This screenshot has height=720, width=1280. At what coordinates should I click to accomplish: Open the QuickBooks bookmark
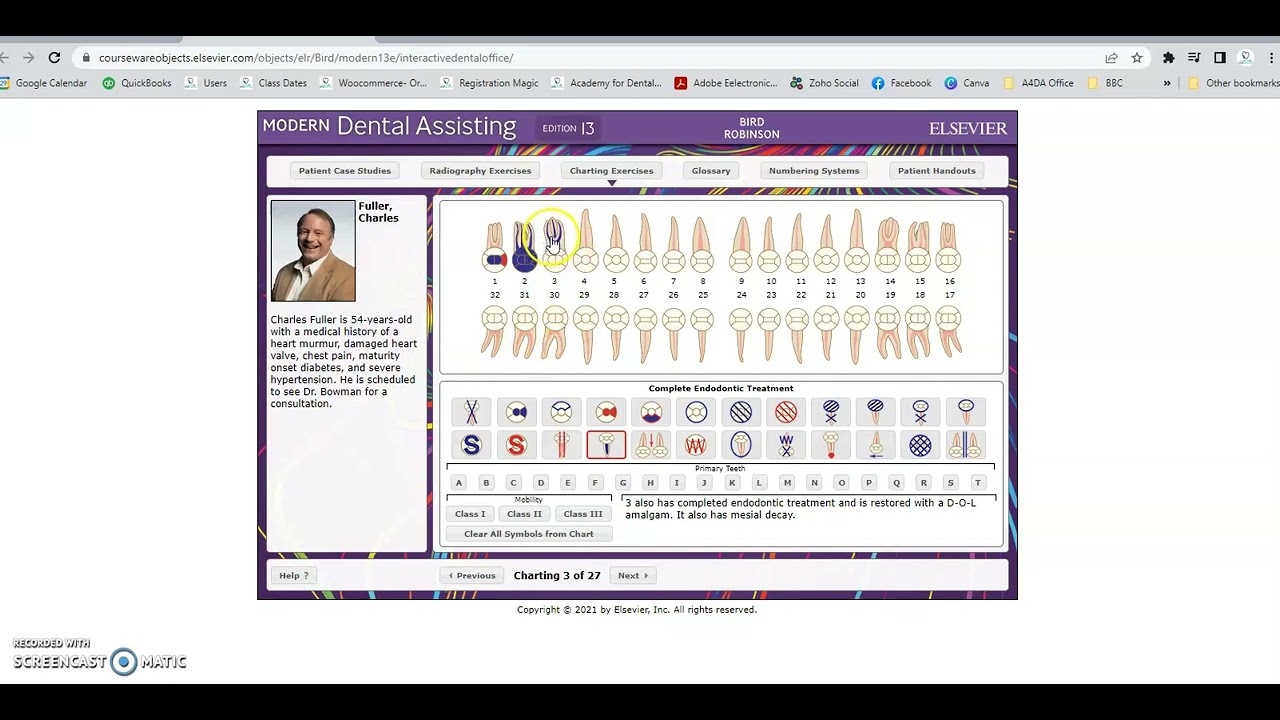coord(137,83)
